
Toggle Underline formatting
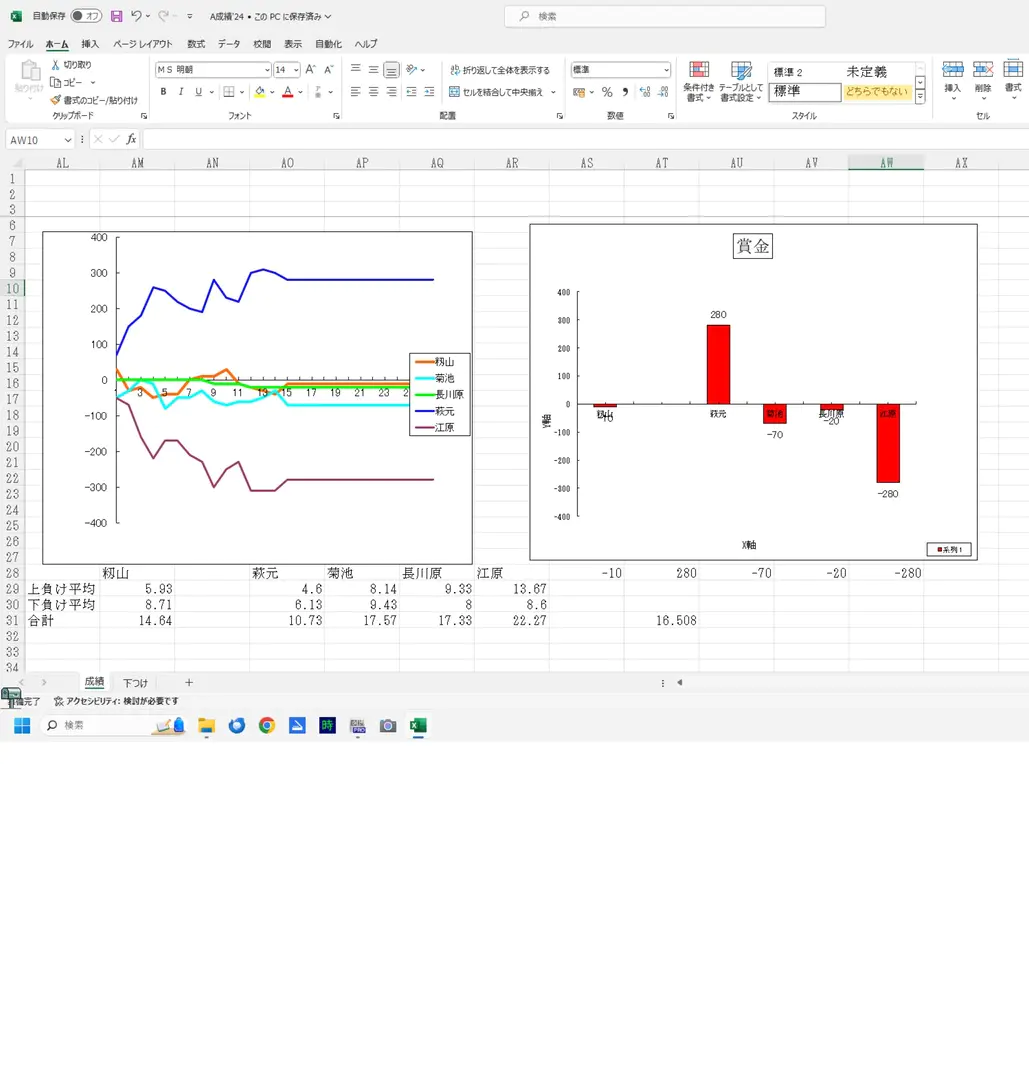198,92
